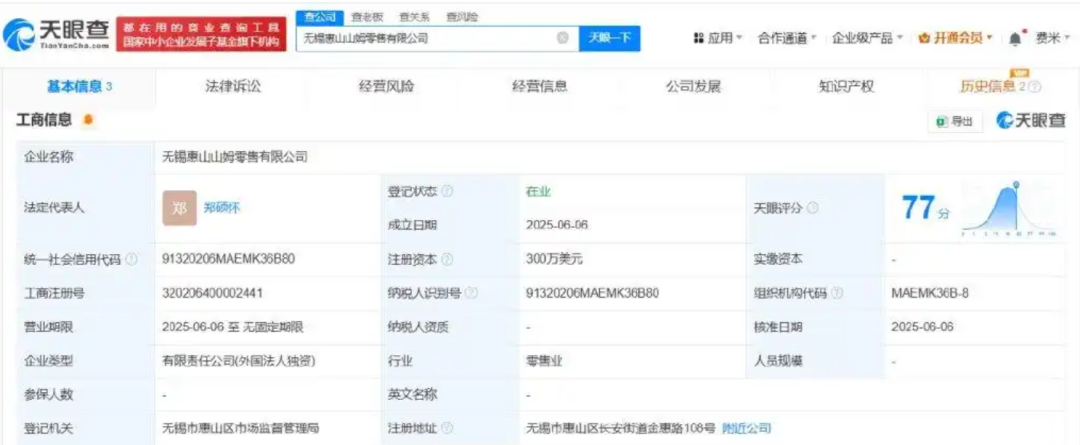Click help icon next to 登记状态
This screenshot has height=445, width=1080.
point(447,192)
